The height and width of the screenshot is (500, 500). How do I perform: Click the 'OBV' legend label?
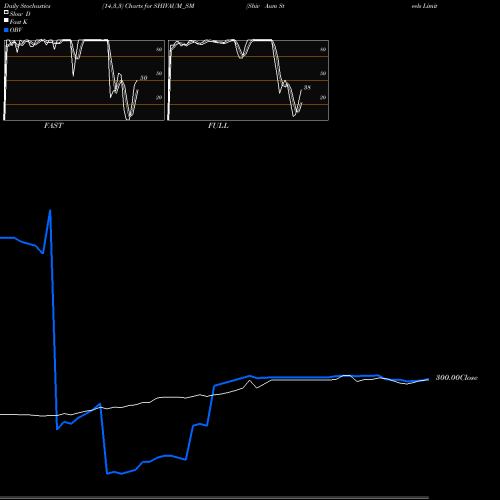point(16,30)
